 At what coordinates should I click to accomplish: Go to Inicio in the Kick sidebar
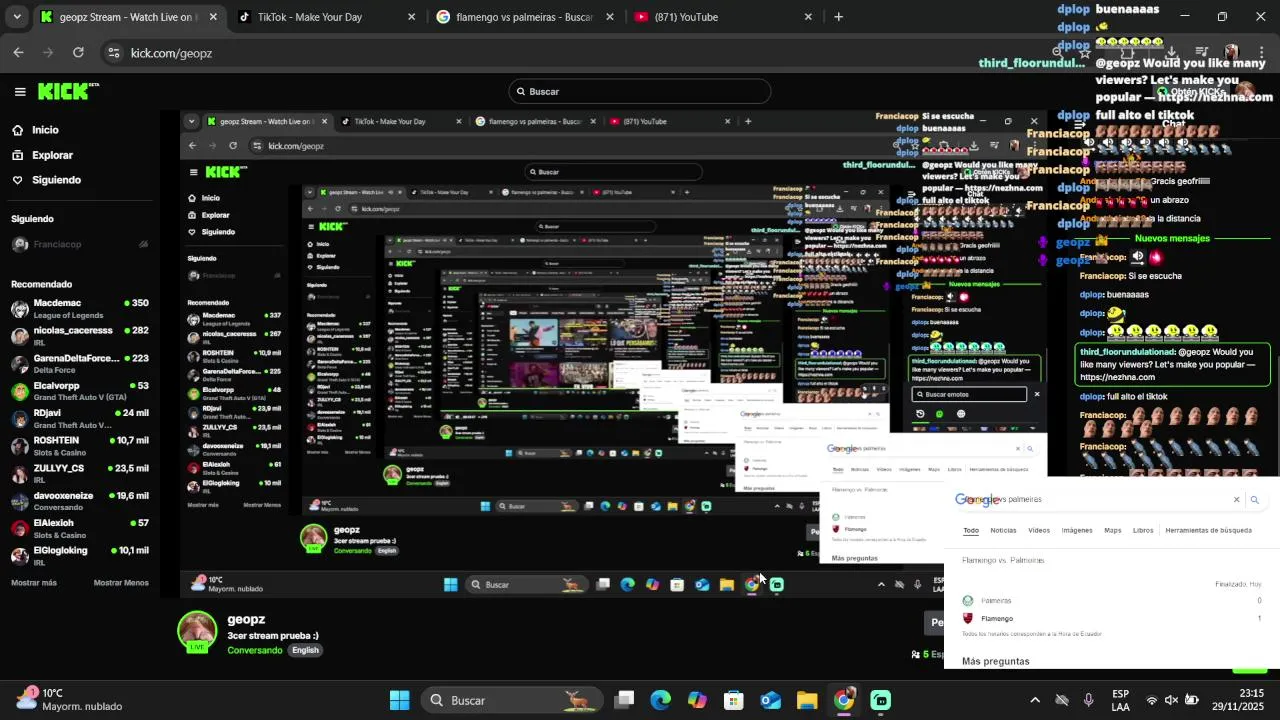(45, 130)
